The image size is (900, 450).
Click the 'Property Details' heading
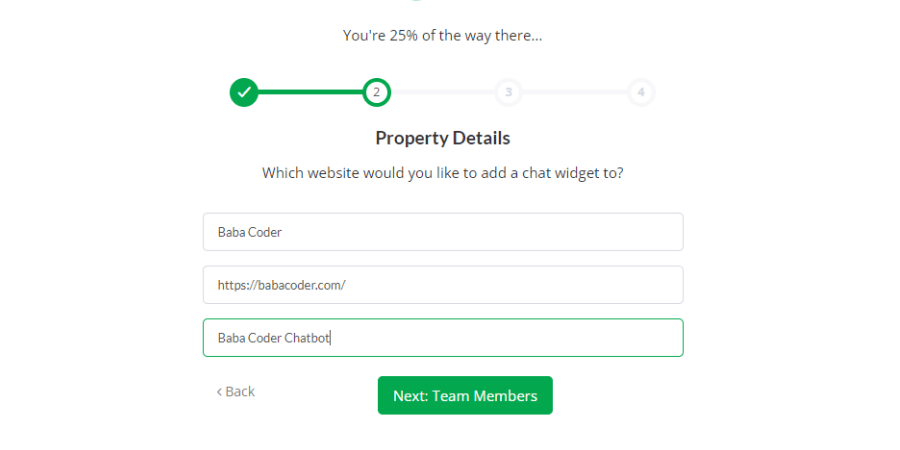tap(443, 138)
